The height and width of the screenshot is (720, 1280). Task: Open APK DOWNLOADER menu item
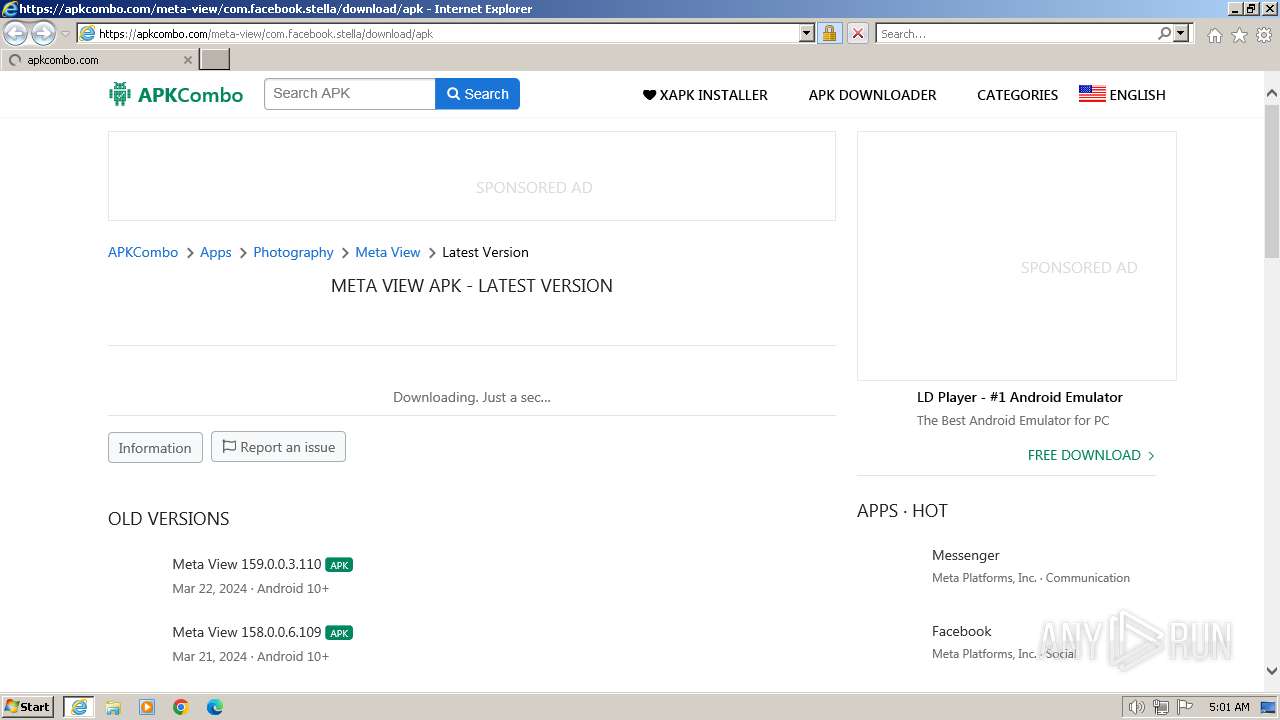point(872,95)
